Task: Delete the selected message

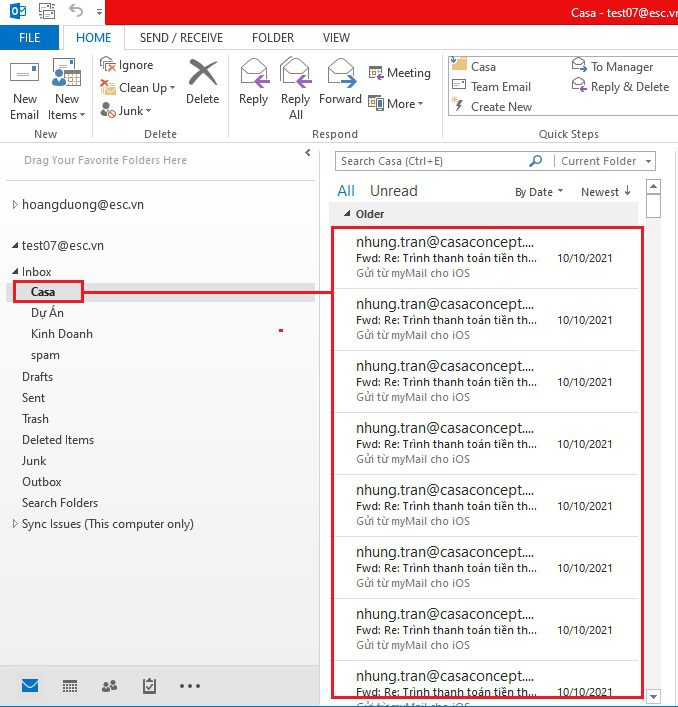Action: click(x=202, y=82)
